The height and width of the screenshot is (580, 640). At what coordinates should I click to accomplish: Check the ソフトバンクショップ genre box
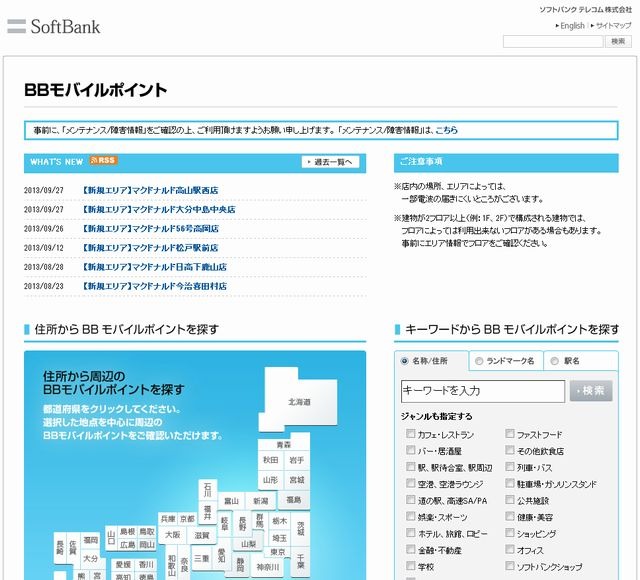click(x=510, y=566)
